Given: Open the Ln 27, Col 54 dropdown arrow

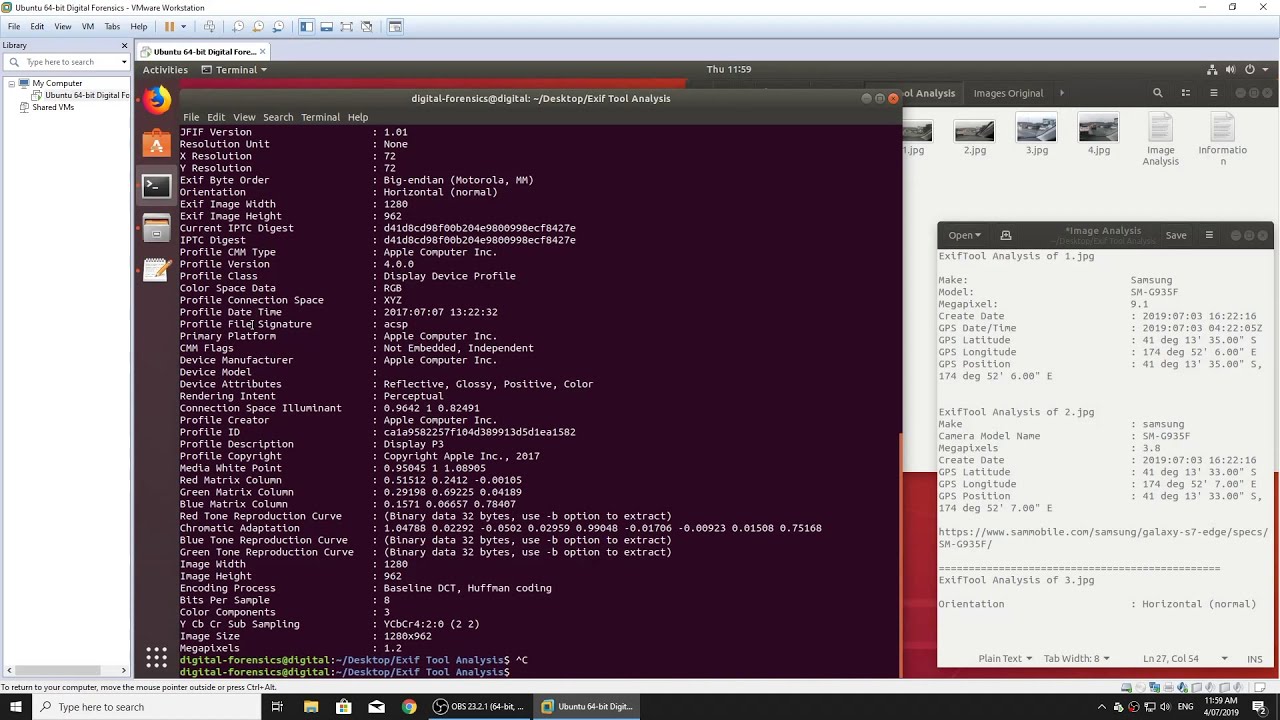Looking at the screenshot, I should pos(1224,659).
